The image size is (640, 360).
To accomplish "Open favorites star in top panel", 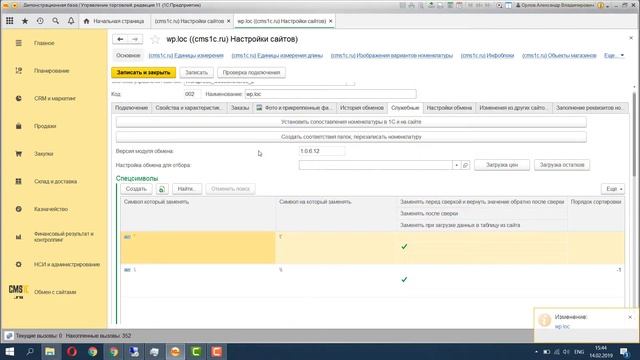I will (25, 21).
